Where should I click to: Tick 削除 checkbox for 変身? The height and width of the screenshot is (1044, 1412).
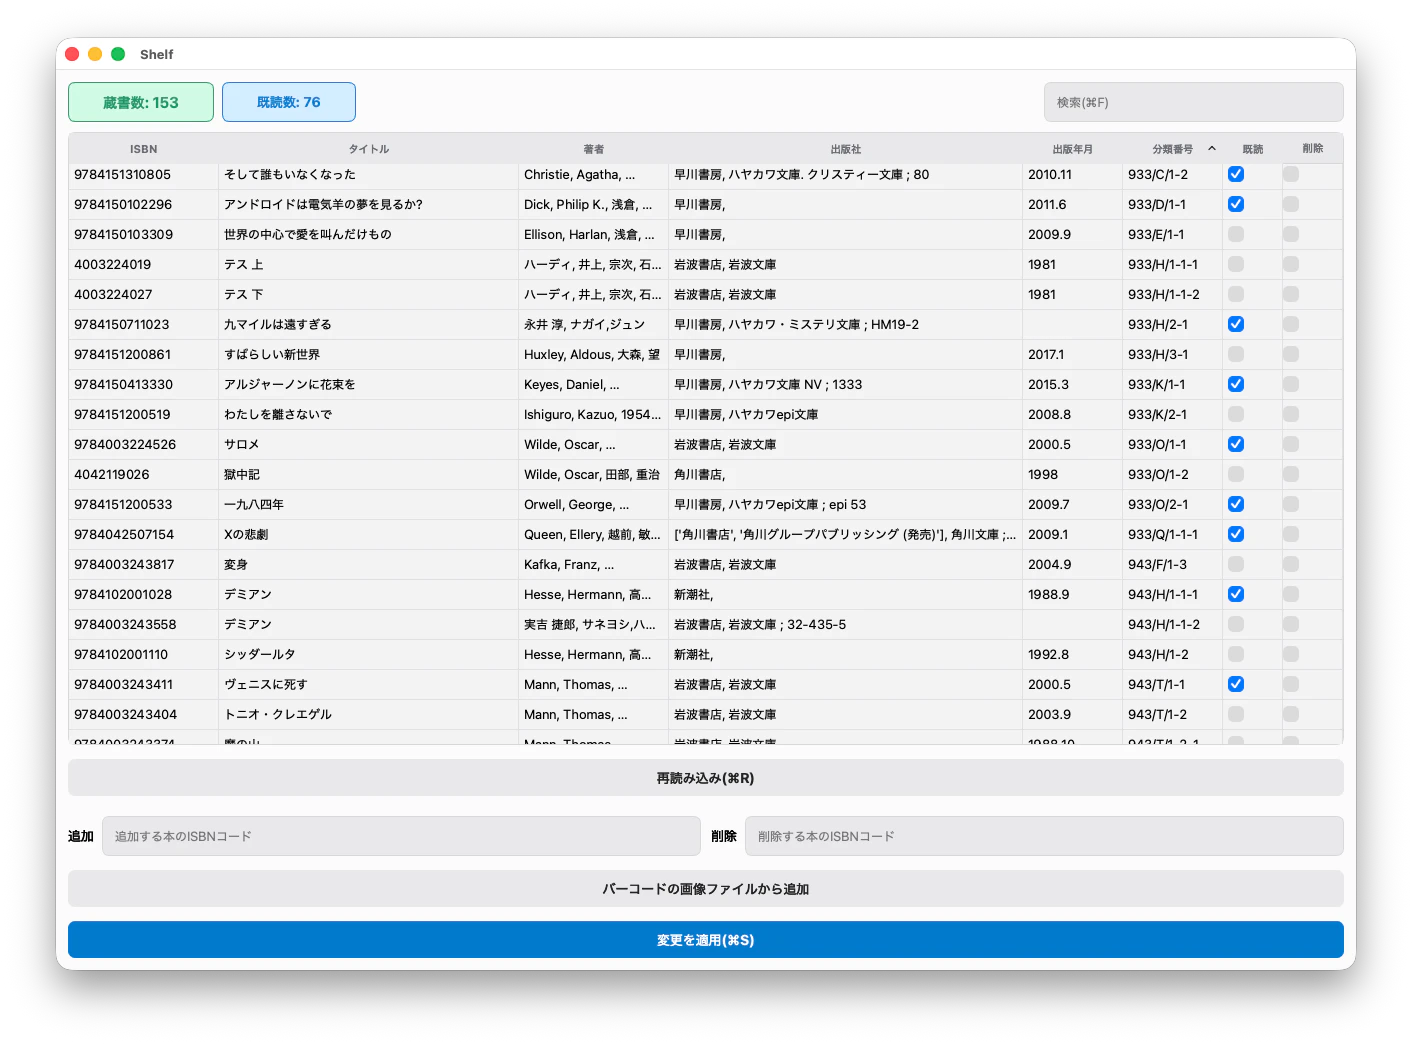coord(1291,564)
